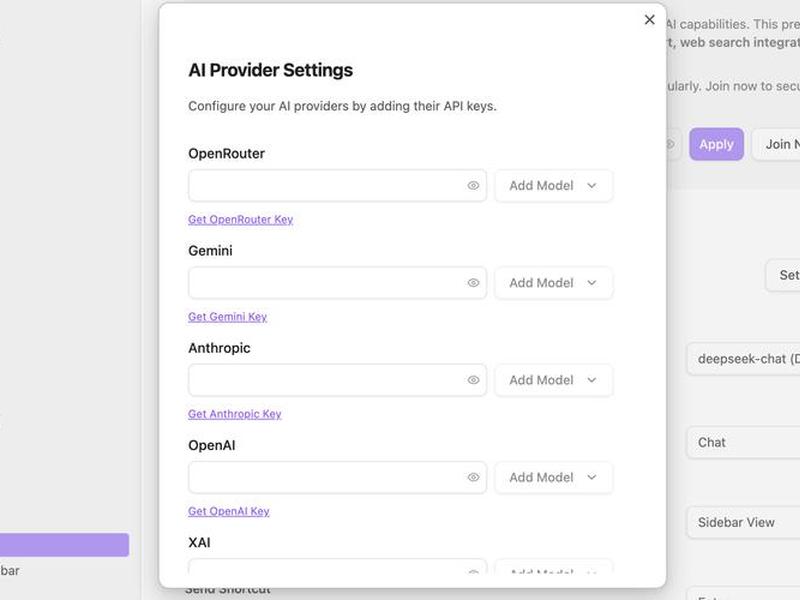The image size is (800, 600).
Task: Click the purple Apply button
Action: click(x=716, y=144)
